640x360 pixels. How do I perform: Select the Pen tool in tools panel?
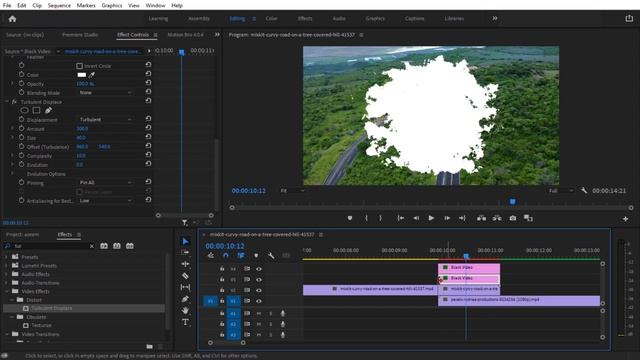(185, 299)
